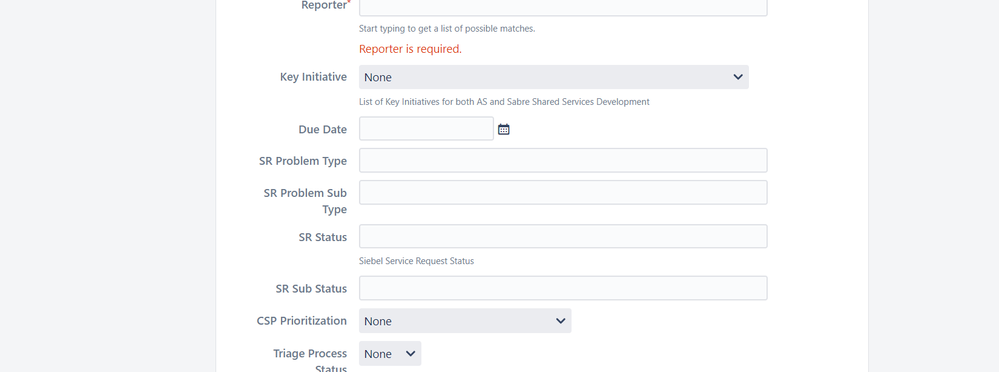999x372 pixels.
Task: Click the Key Initiative label
Action: 313,77
